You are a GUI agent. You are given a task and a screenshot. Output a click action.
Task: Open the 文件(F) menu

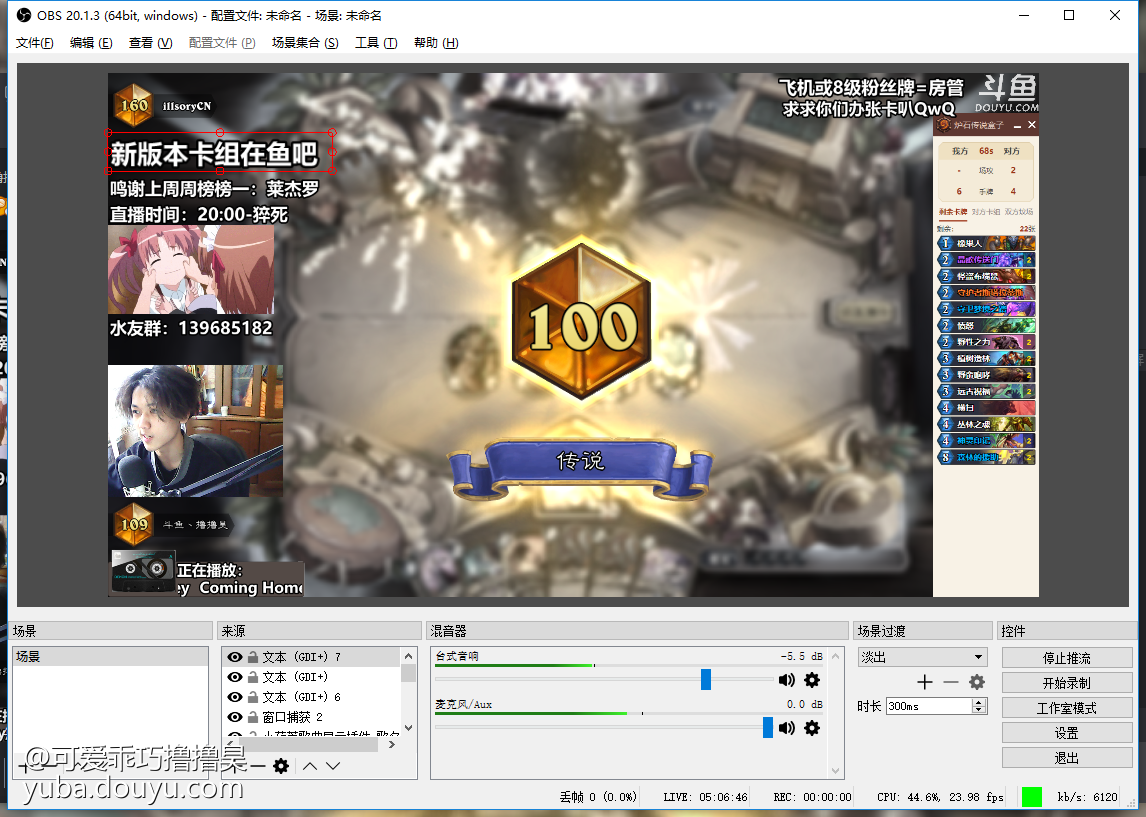[35, 43]
